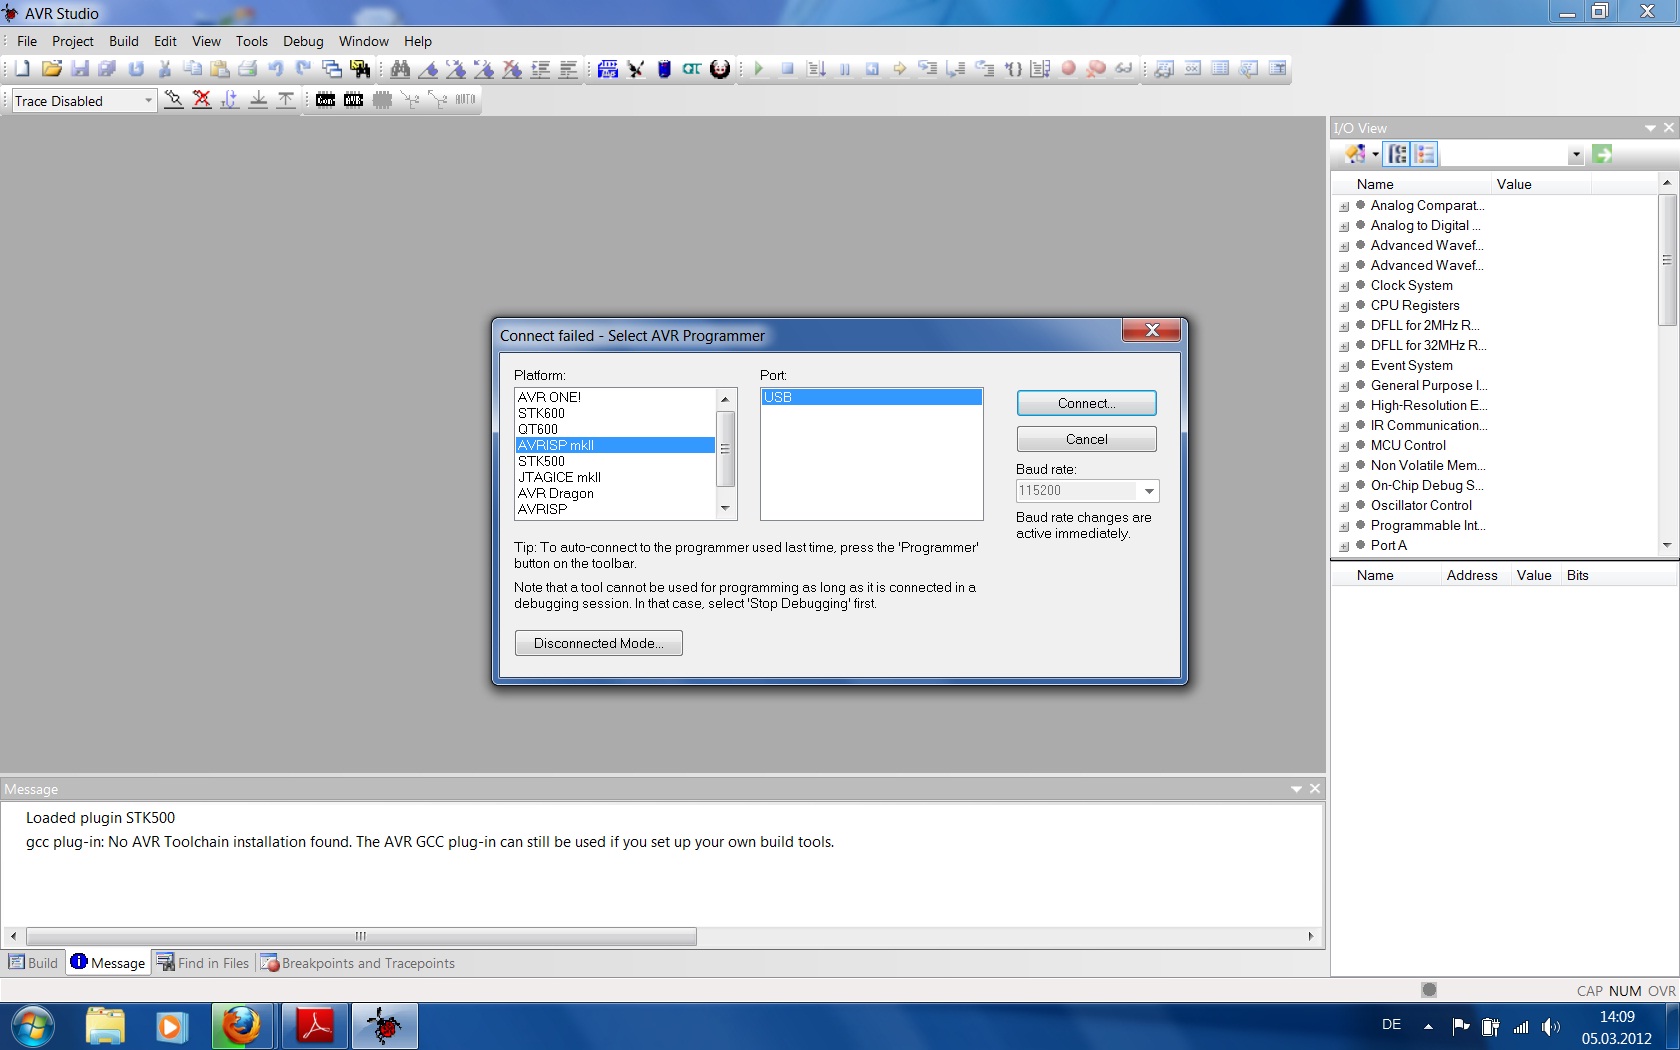Switch to the Build tab
This screenshot has width=1680, height=1050.
tap(34, 963)
